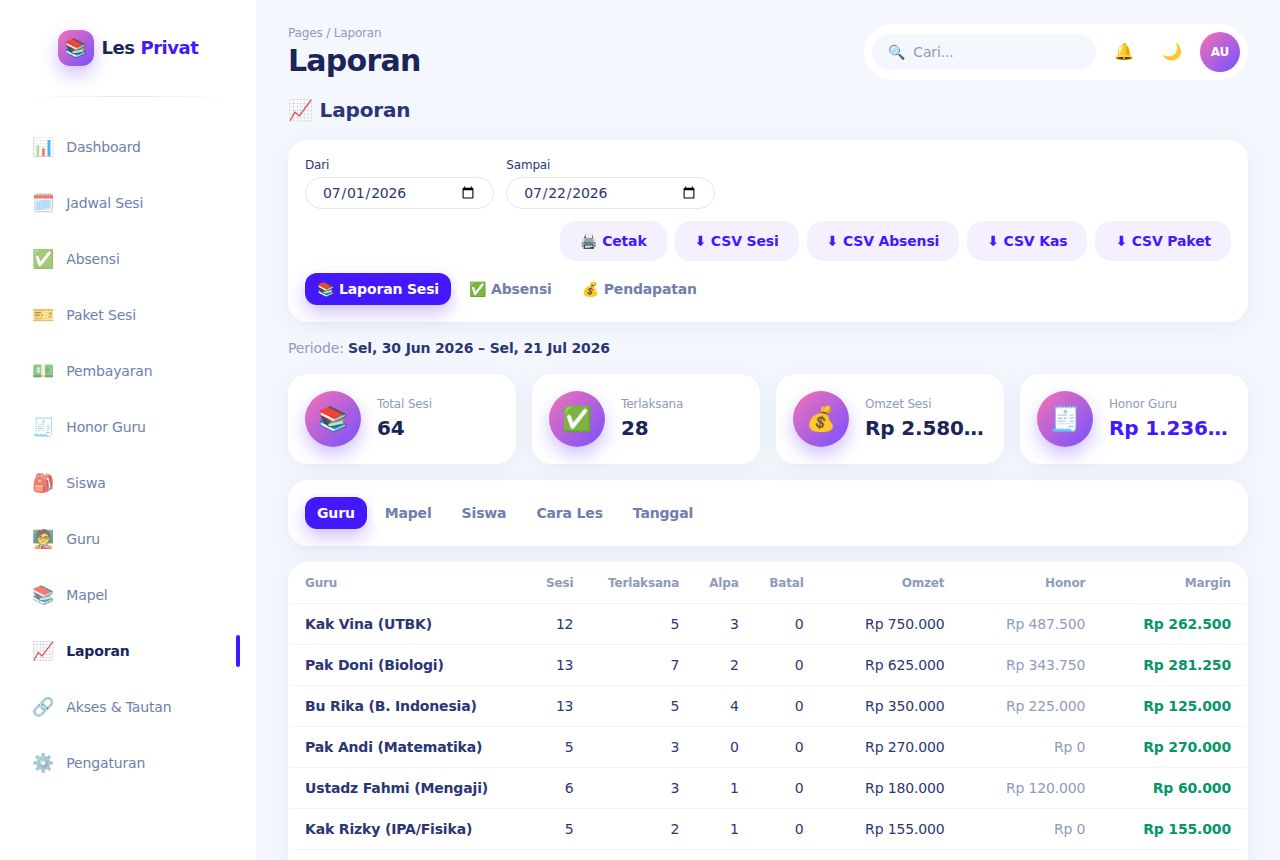The height and width of the screenshot is (860, 1280).
Task: Click the Laporan chart icon in sidebar
Action: pos(43,651)
